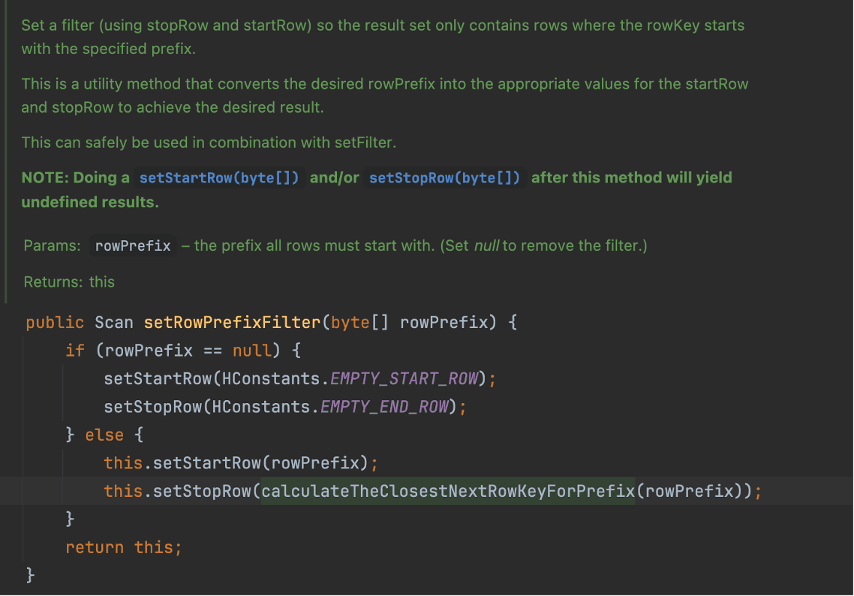Click the 'null' keyword in the if condition
This screenshot has width=854, height=596.
point(252,350)
